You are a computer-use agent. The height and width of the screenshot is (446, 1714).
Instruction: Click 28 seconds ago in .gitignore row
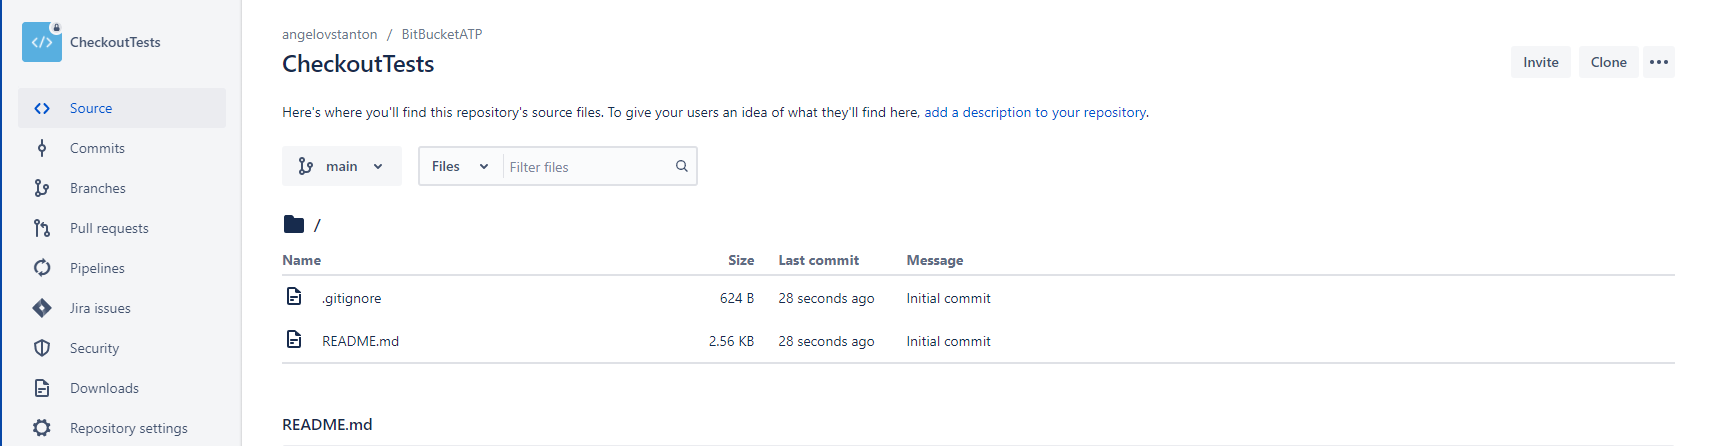pos(826,298)
